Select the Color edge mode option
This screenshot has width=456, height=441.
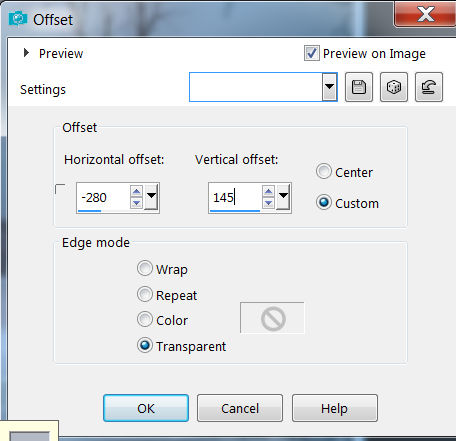click(x=145, y=319)
